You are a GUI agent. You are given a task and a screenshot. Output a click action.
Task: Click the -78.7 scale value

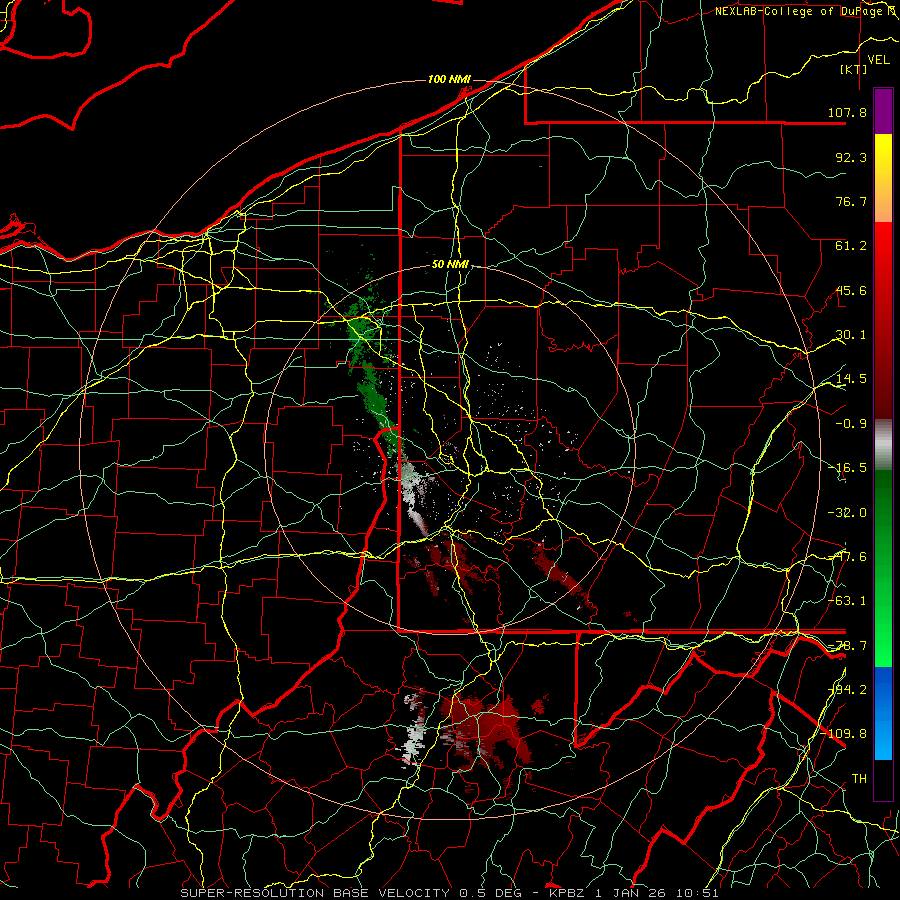point(847,646)
